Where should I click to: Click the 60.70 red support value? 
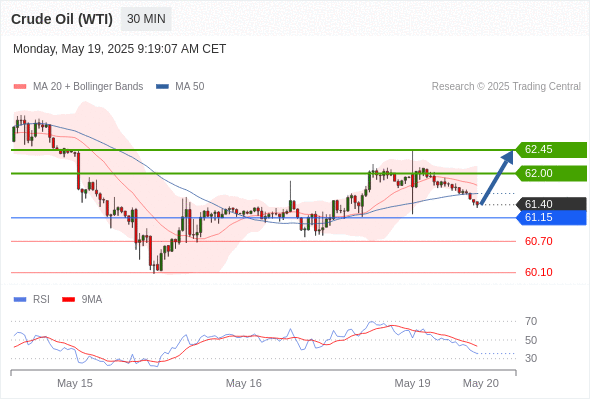click(x=538, y=241)
